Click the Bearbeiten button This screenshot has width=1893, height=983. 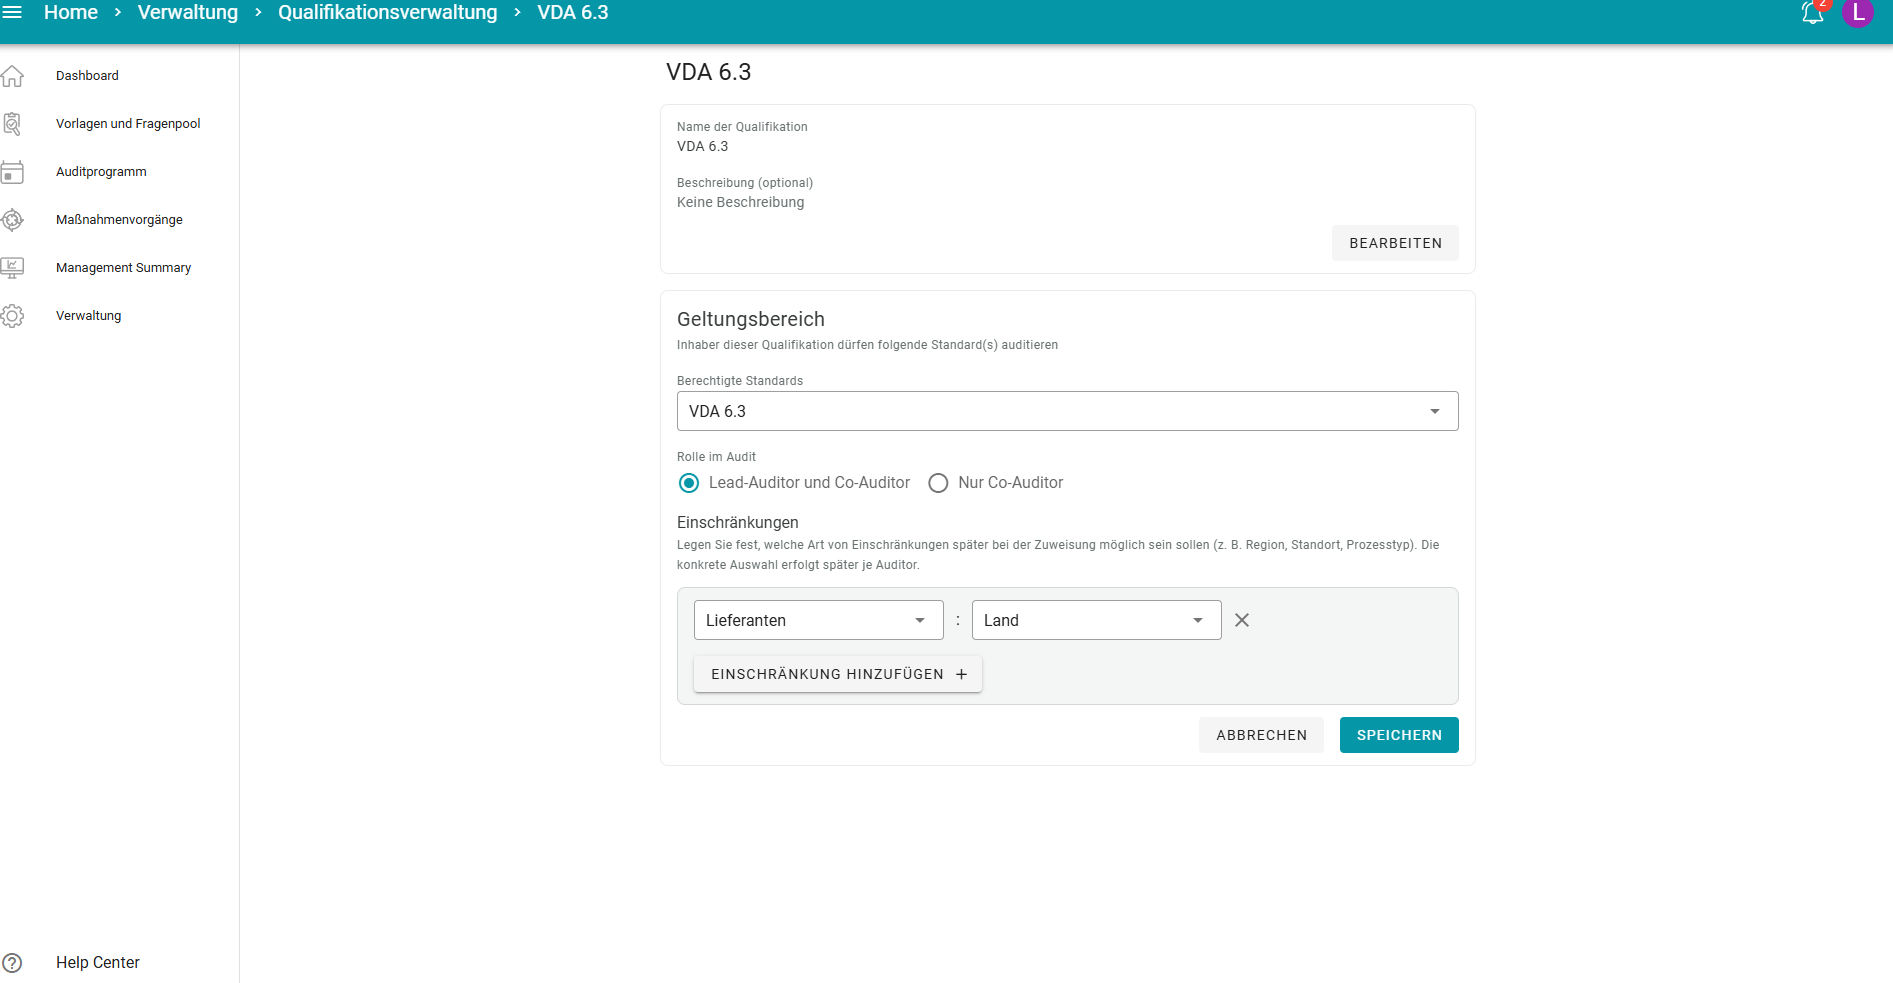pos(1394,243)
